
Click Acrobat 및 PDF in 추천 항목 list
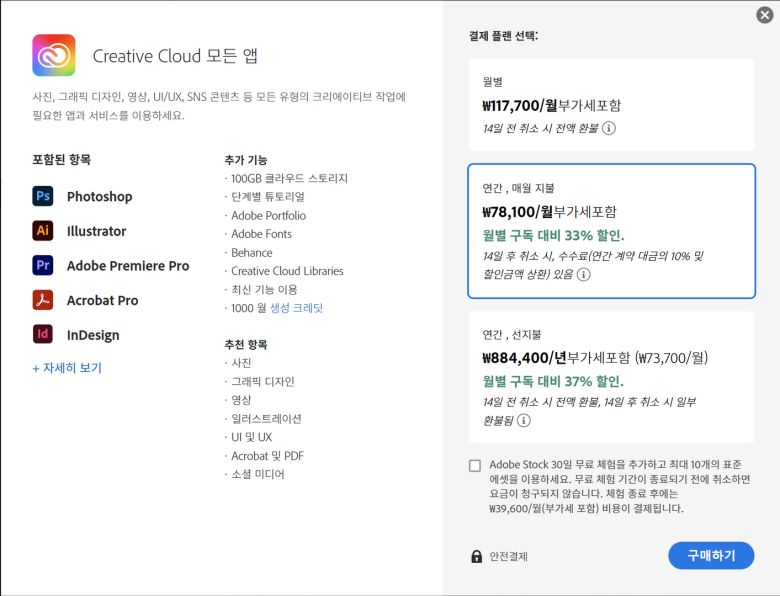268,456
